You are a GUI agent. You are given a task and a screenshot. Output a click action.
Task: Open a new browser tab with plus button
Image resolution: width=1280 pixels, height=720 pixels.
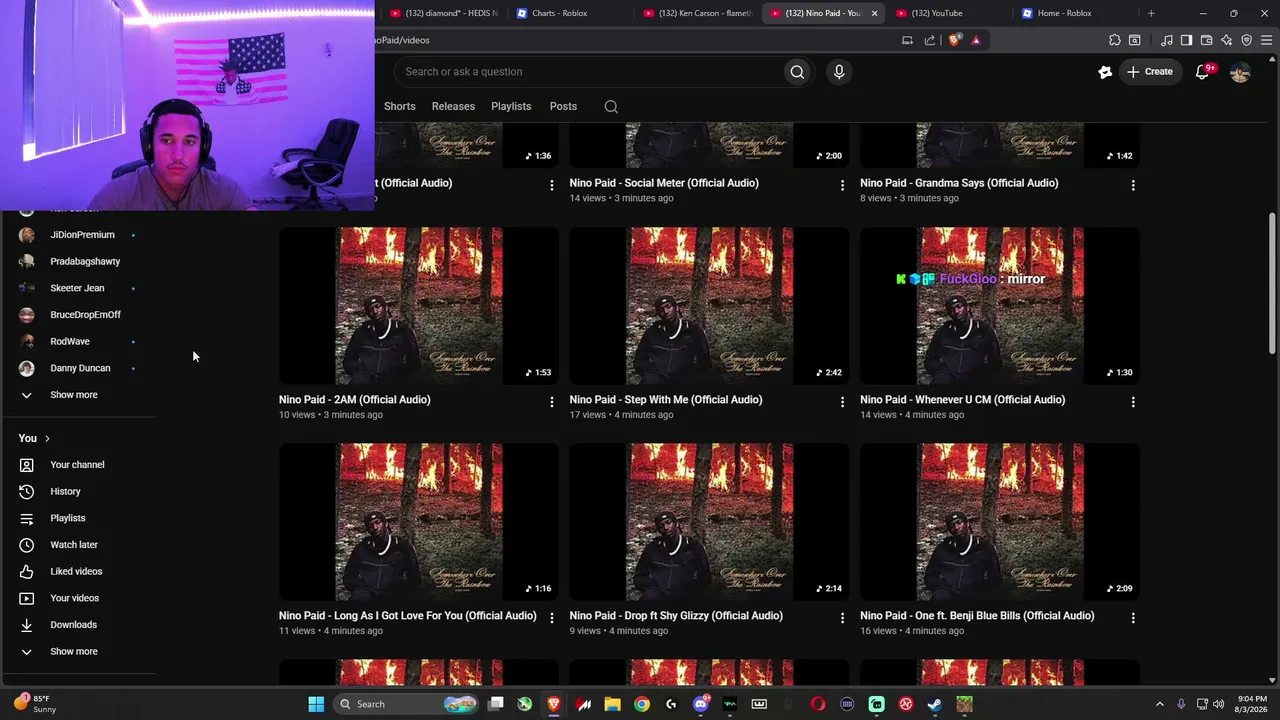click(x=1151, y=13)
